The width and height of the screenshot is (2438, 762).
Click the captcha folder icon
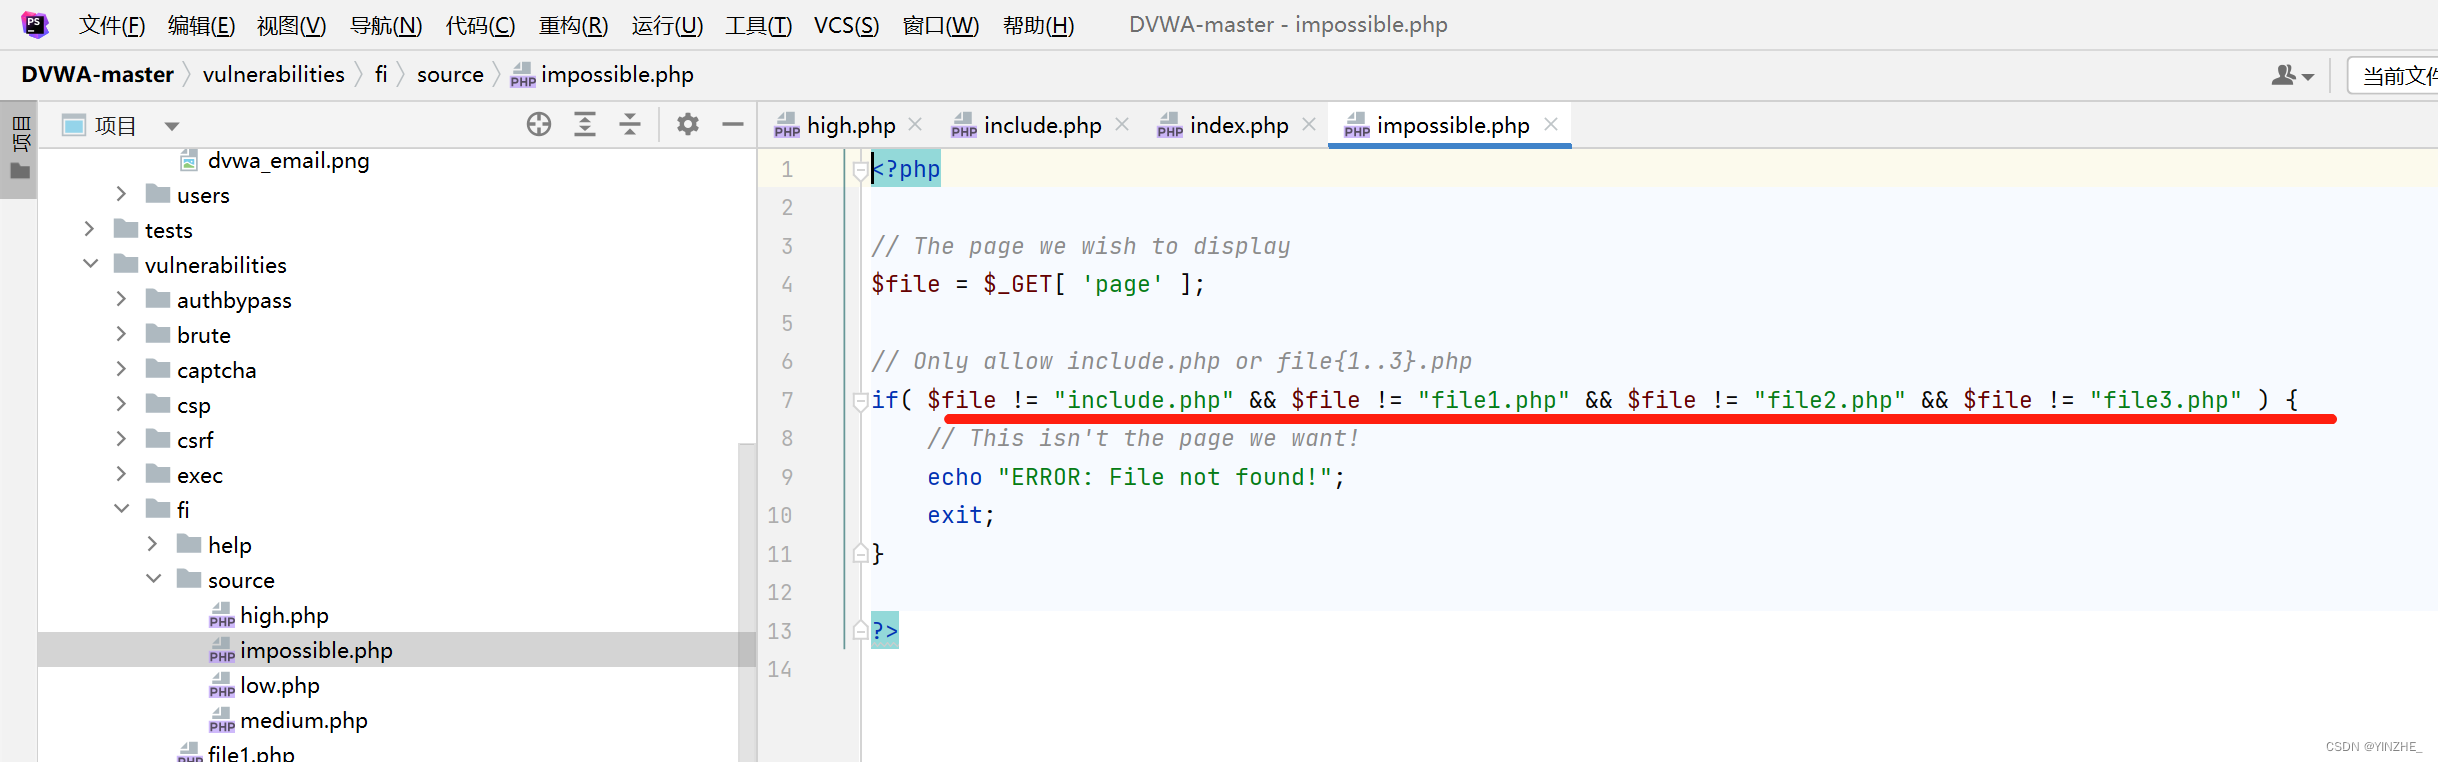(157, 369)
